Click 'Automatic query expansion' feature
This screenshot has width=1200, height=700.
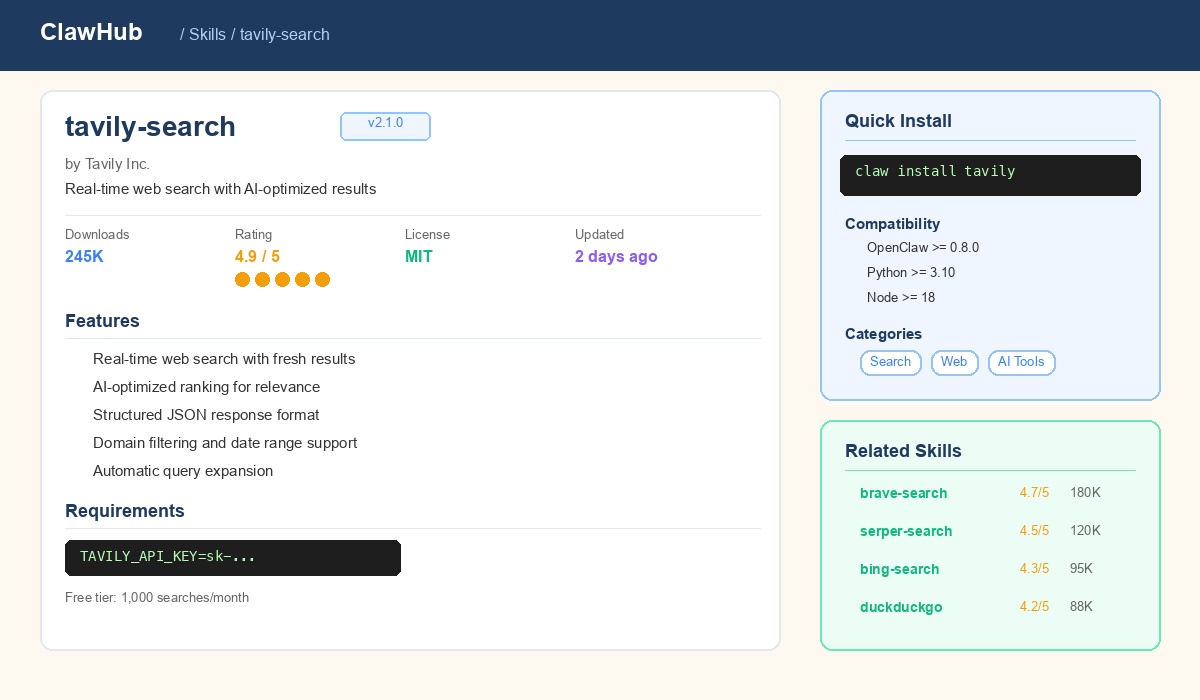click(x=183, y=471)
